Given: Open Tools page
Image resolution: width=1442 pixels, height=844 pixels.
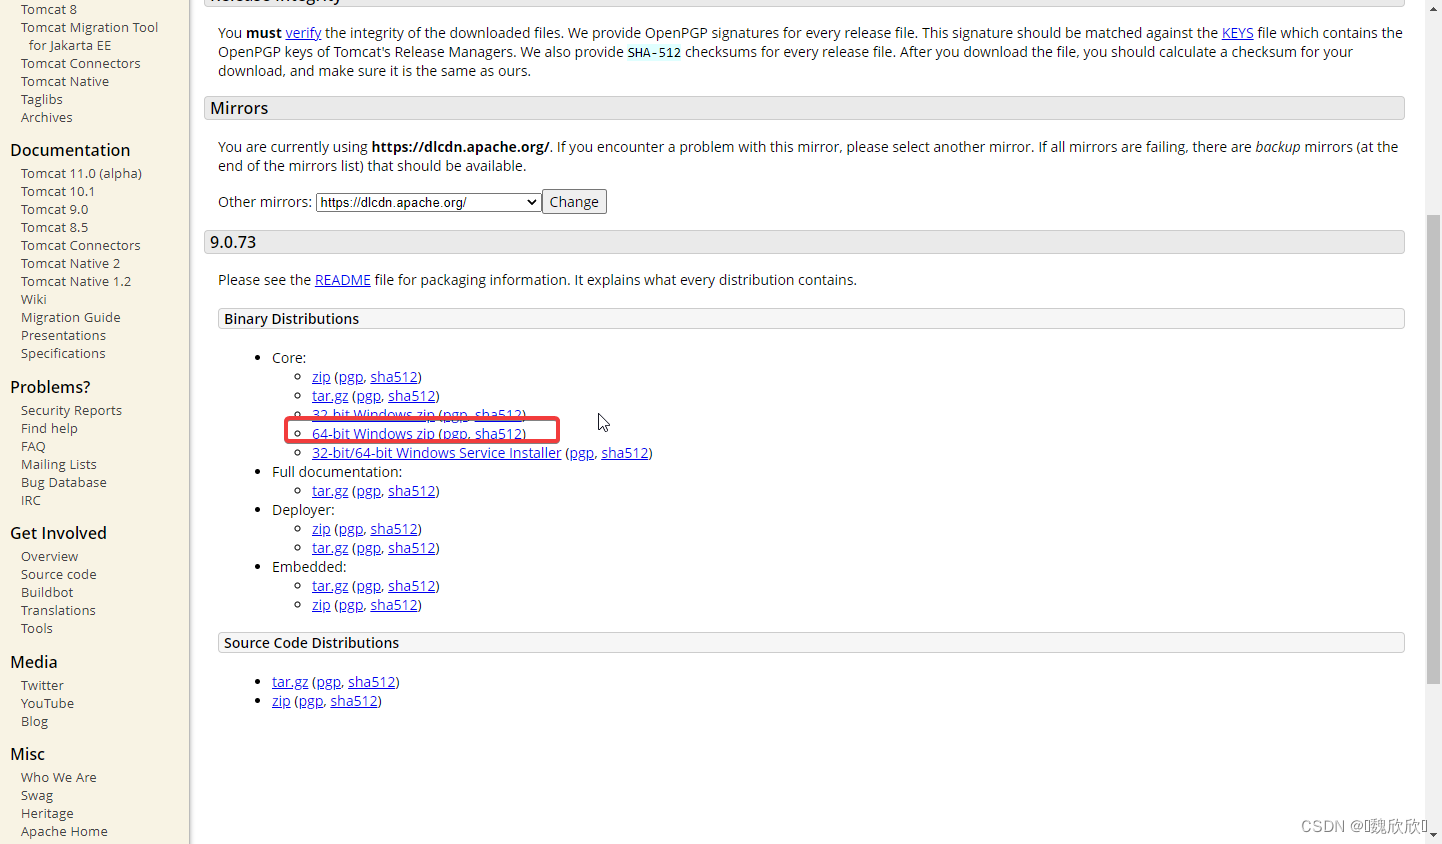Looking at the screenshot, I should tap(37, 628).
